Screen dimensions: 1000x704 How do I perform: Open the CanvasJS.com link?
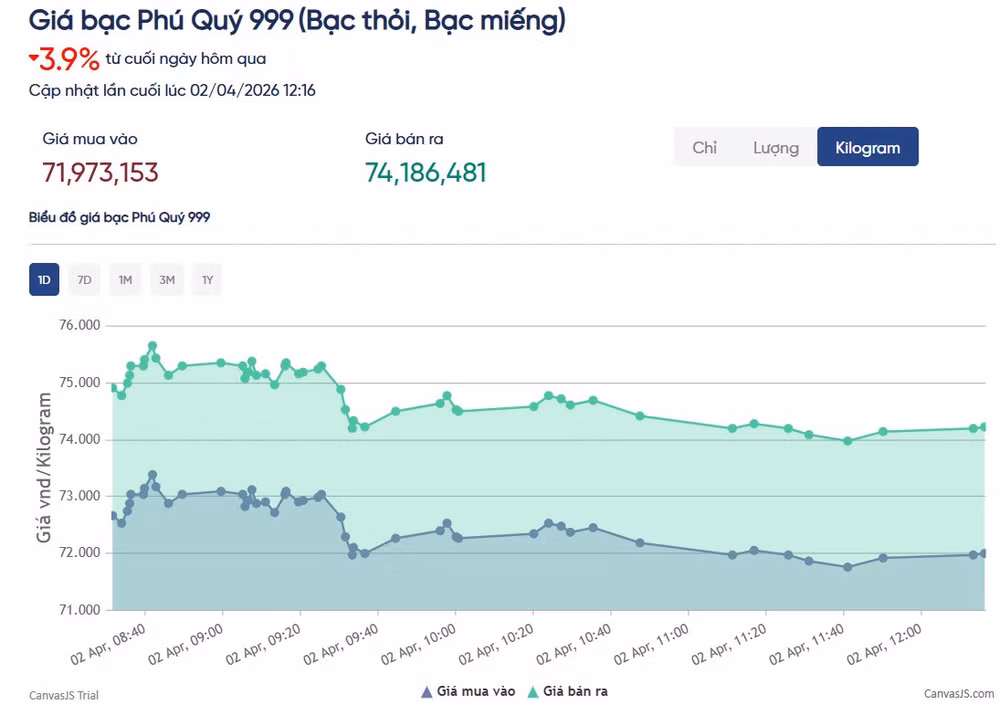coord(959,694)
